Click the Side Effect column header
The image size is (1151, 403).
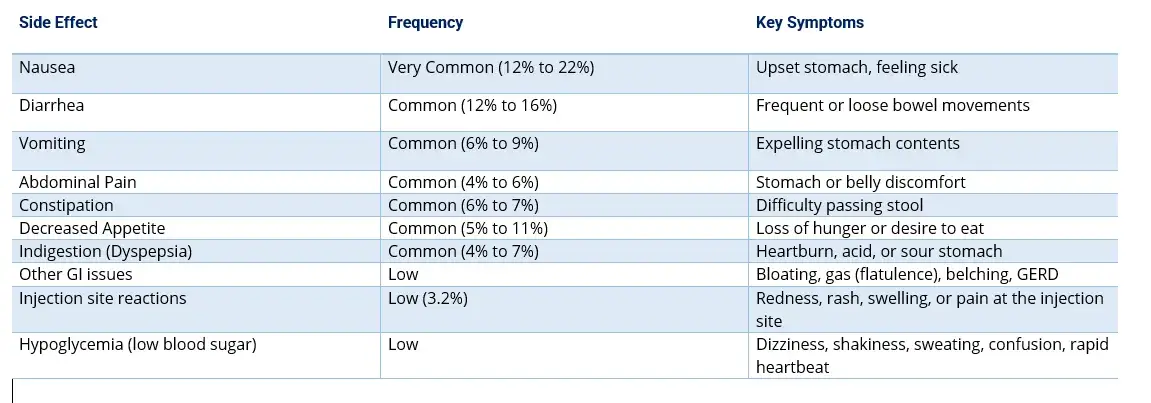click(58, 22)
